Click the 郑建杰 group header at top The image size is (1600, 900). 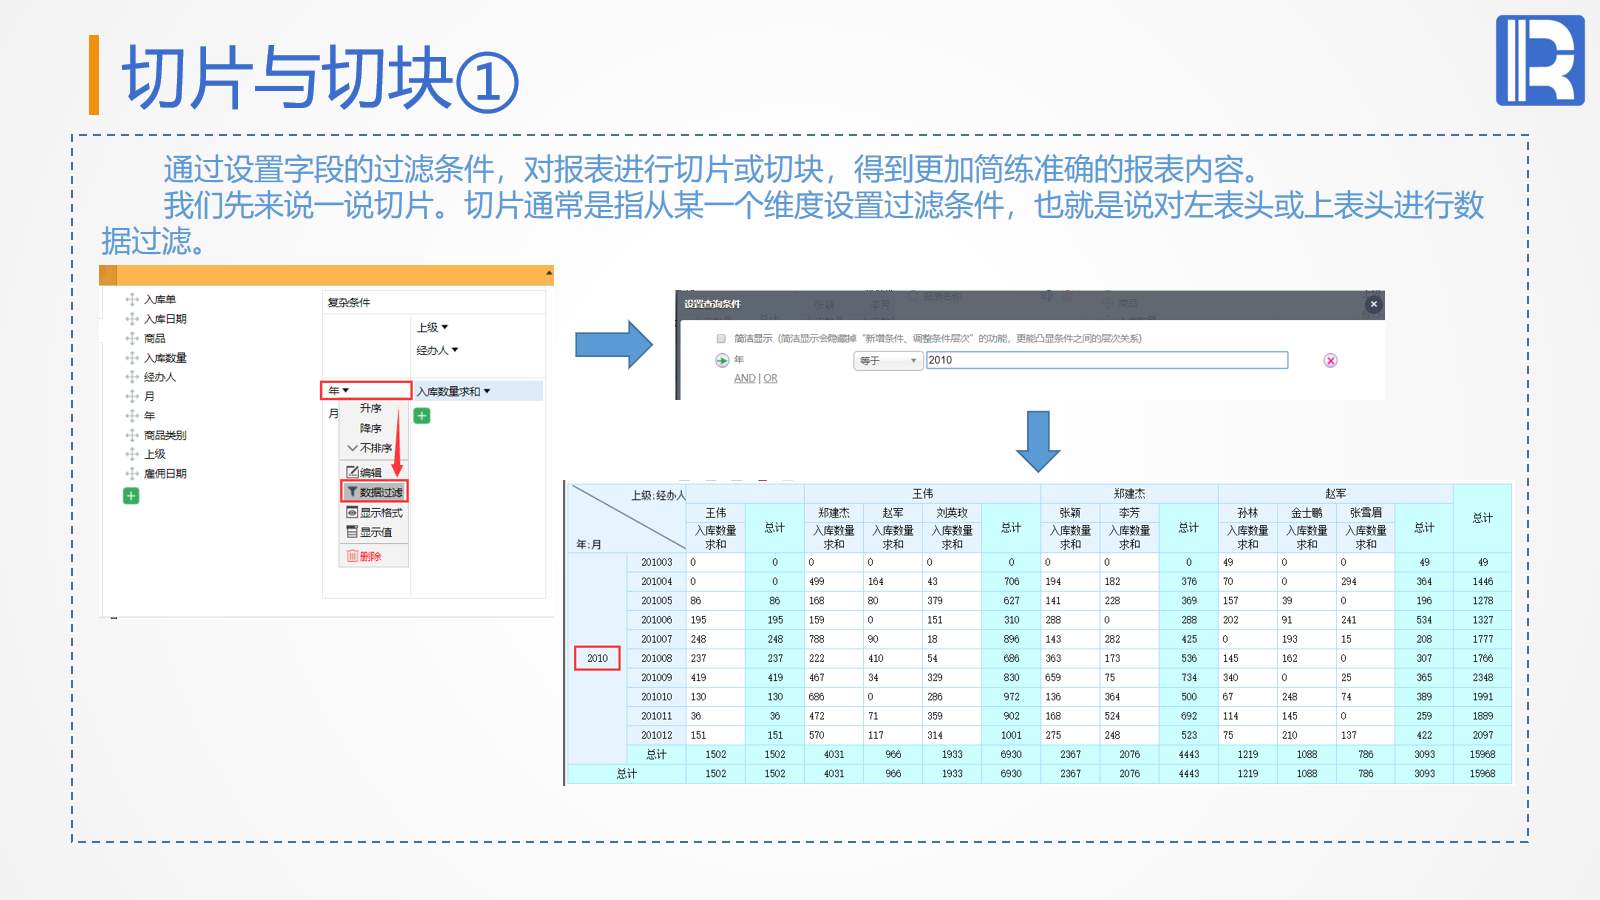[1130, 494]
